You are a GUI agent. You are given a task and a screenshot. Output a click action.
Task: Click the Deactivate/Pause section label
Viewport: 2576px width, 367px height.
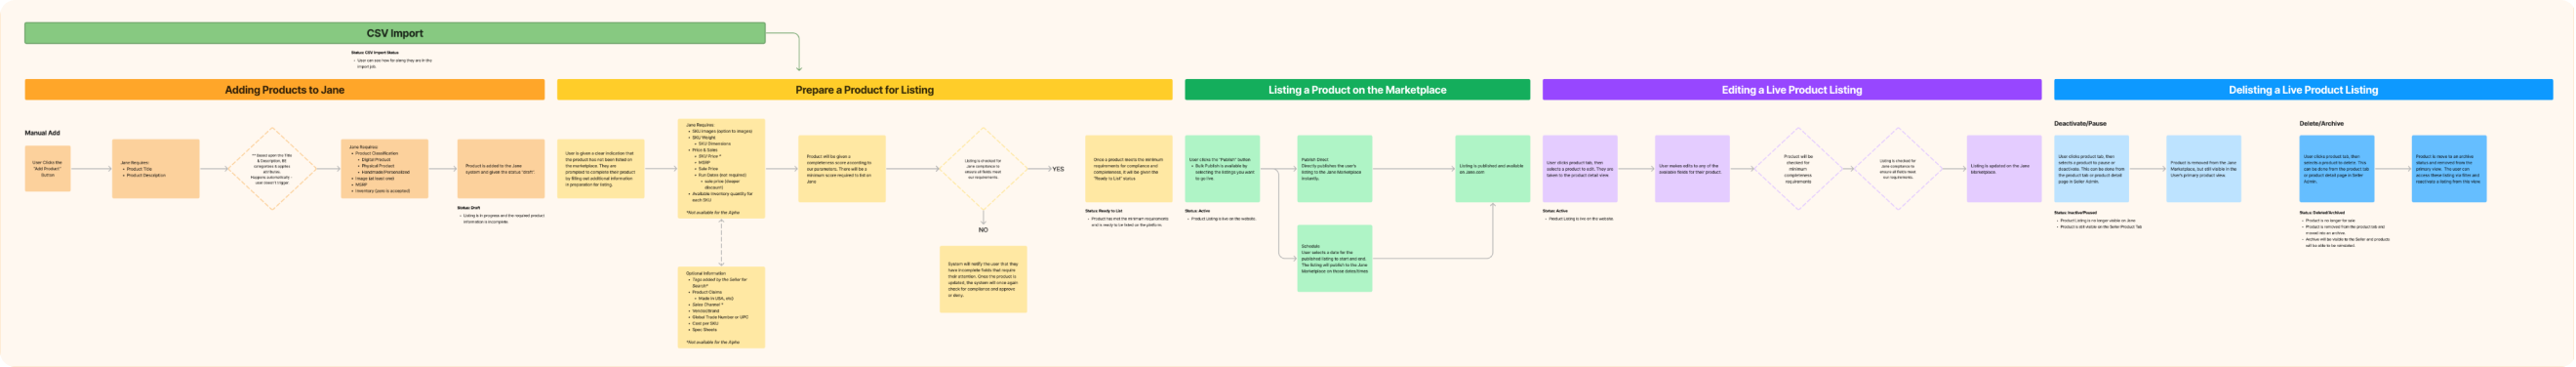(2080, 124)
